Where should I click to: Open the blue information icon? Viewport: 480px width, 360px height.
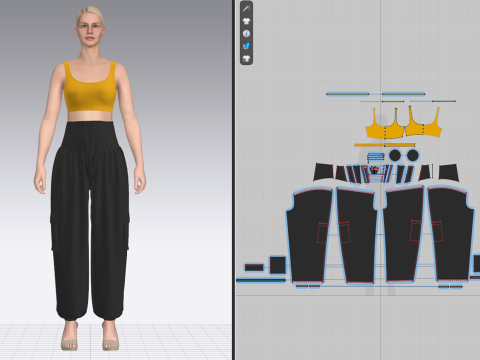click(246, 34)
